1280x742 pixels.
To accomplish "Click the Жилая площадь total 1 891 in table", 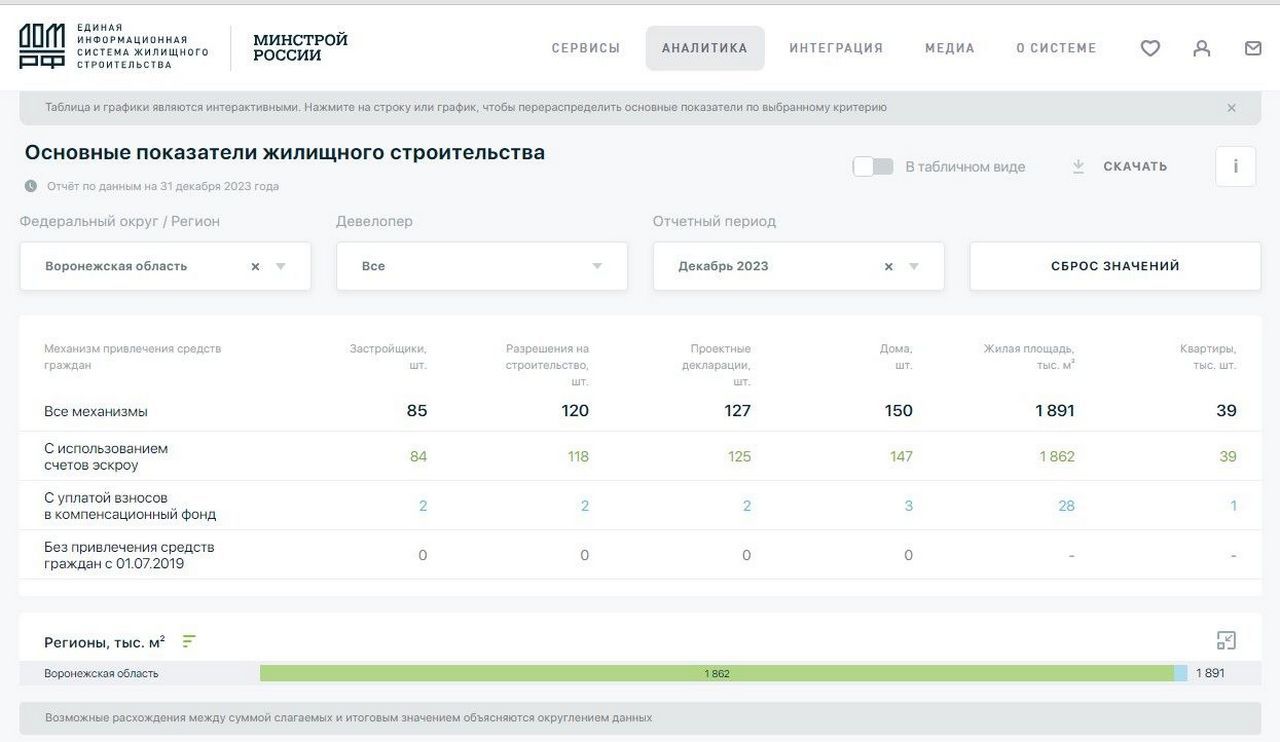I will [1055, 411].
